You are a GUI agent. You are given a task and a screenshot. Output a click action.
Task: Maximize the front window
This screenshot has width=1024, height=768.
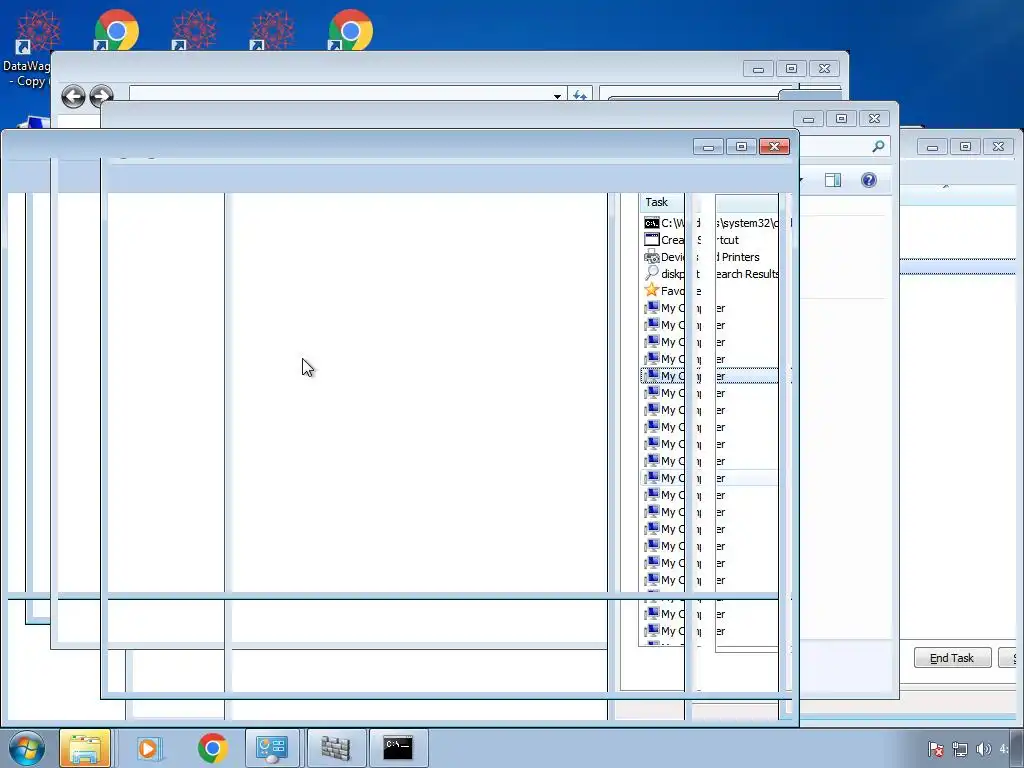pos(741,146)
